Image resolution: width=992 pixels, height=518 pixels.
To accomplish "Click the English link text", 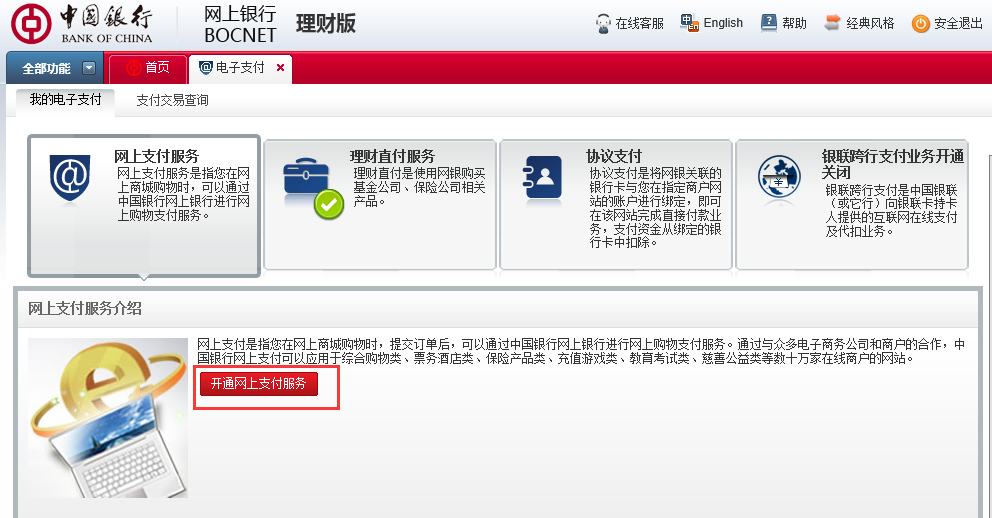I will (723, 23).
